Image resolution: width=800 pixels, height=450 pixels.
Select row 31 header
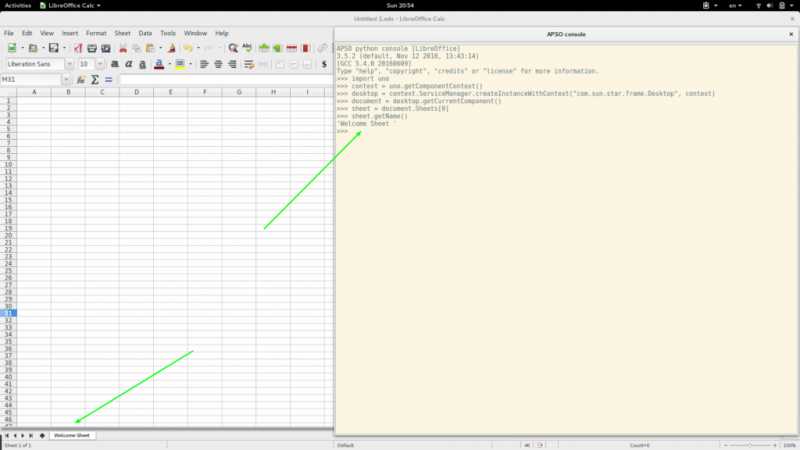pos(8,313)
